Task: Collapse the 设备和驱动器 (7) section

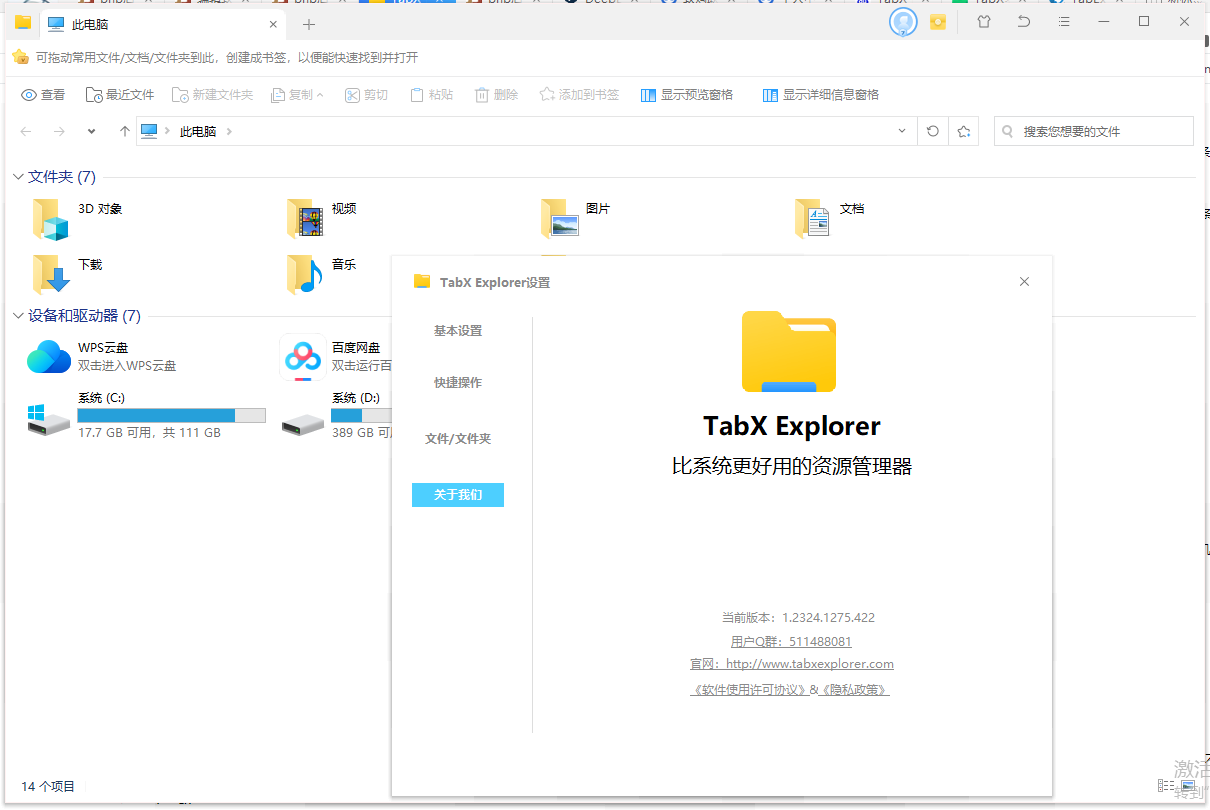Action: click(x=16, y=315)
